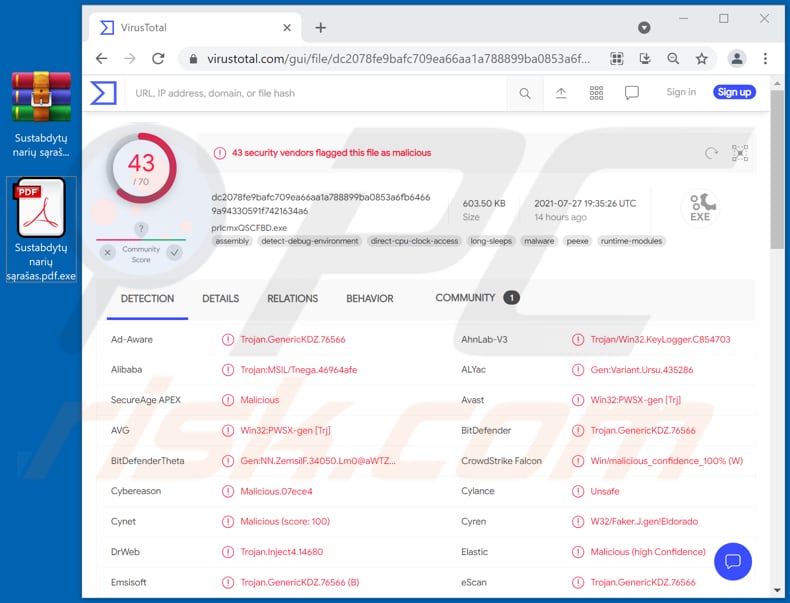Bookmark this page with star icon

pyautogui.click(x=701, y=59)
